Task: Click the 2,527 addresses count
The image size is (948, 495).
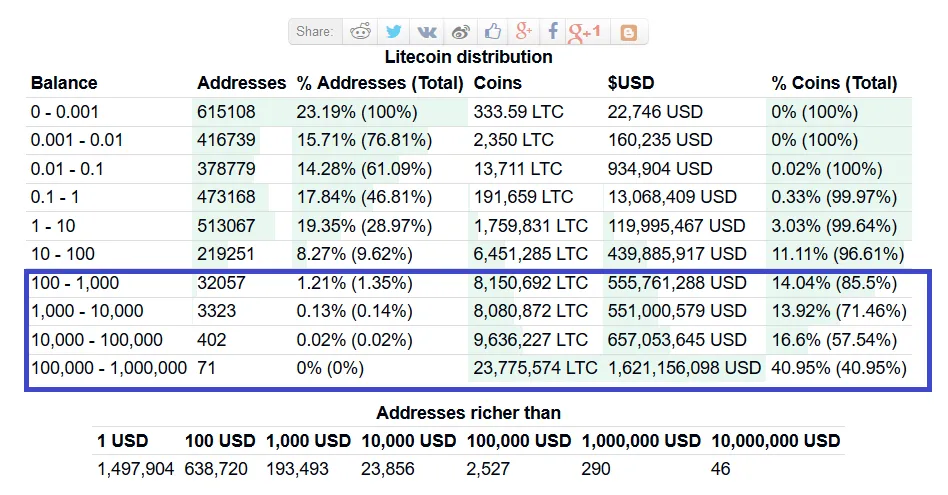Action: (489, 468)
